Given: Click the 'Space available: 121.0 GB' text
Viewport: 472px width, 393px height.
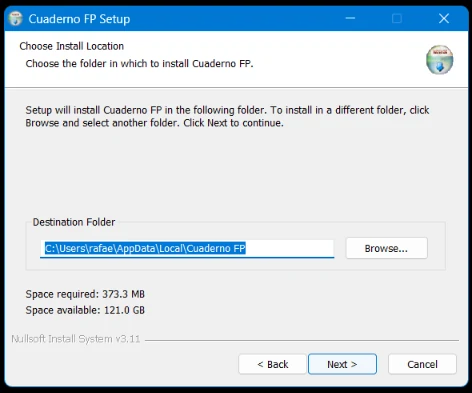Looking at the screenshot, I should [85, 310].
